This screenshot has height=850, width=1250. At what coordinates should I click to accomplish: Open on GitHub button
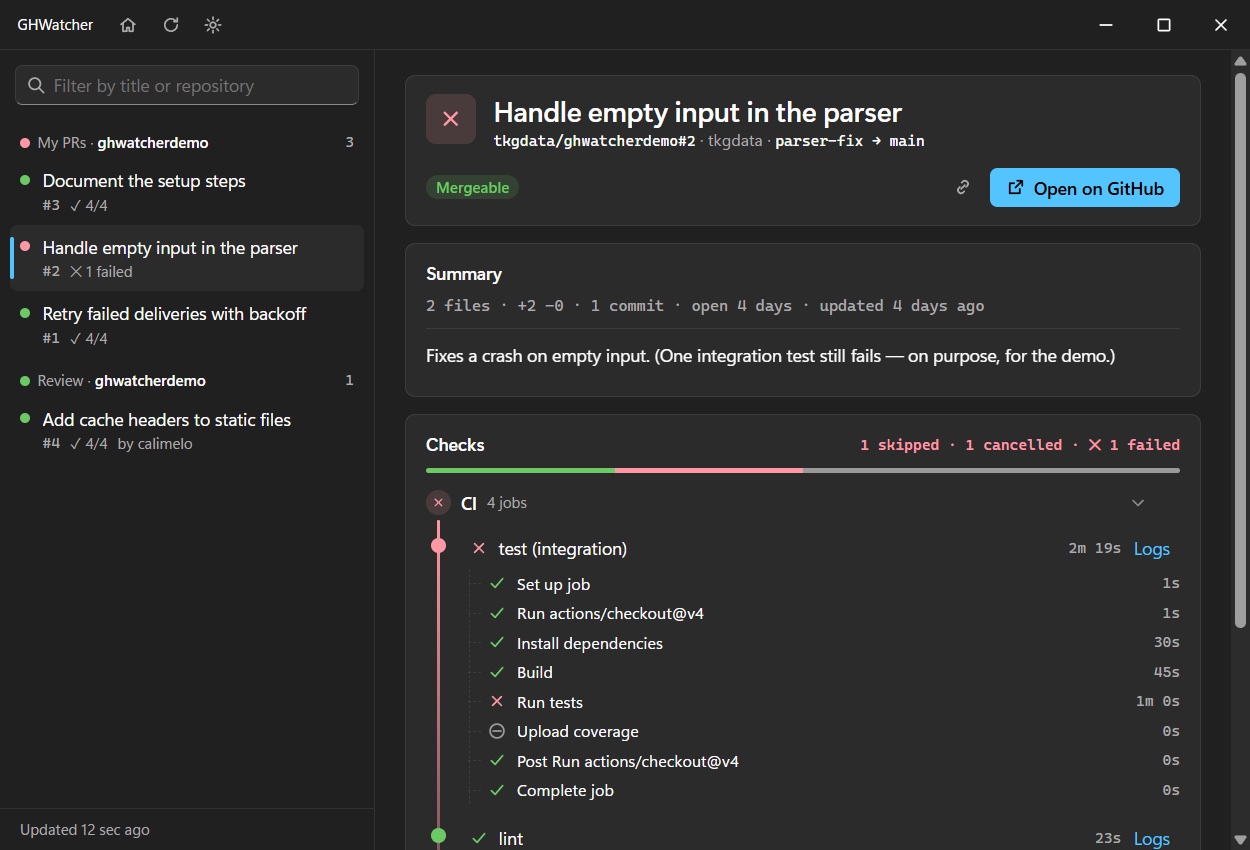click(x=1085, y=188)
